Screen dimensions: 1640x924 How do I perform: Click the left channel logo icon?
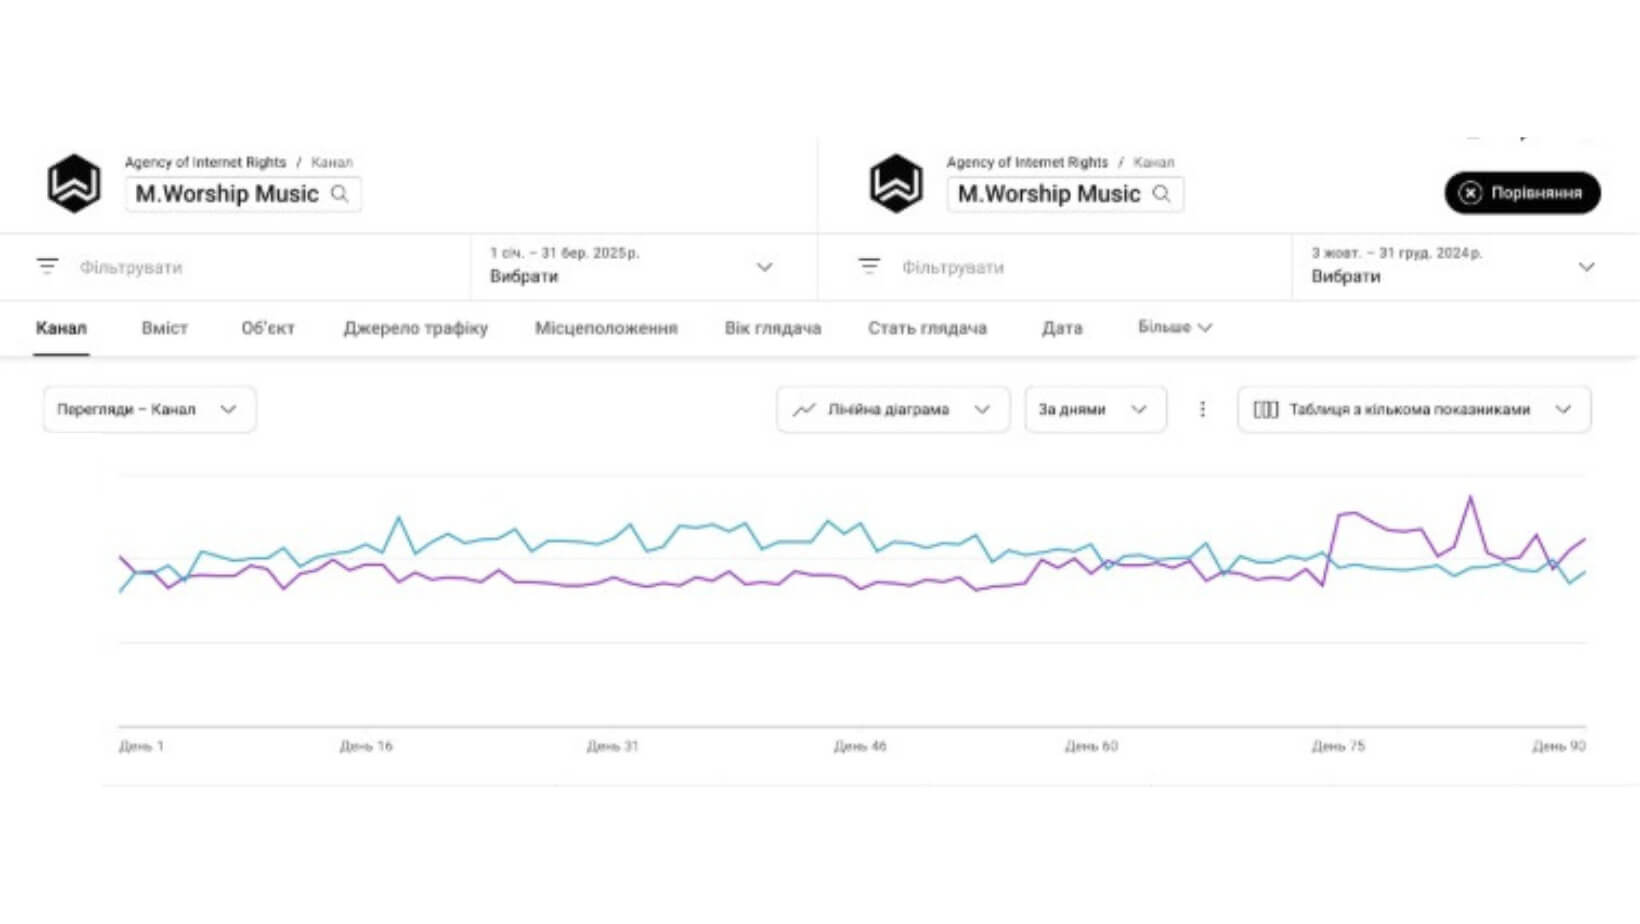[x=74, y=184]
